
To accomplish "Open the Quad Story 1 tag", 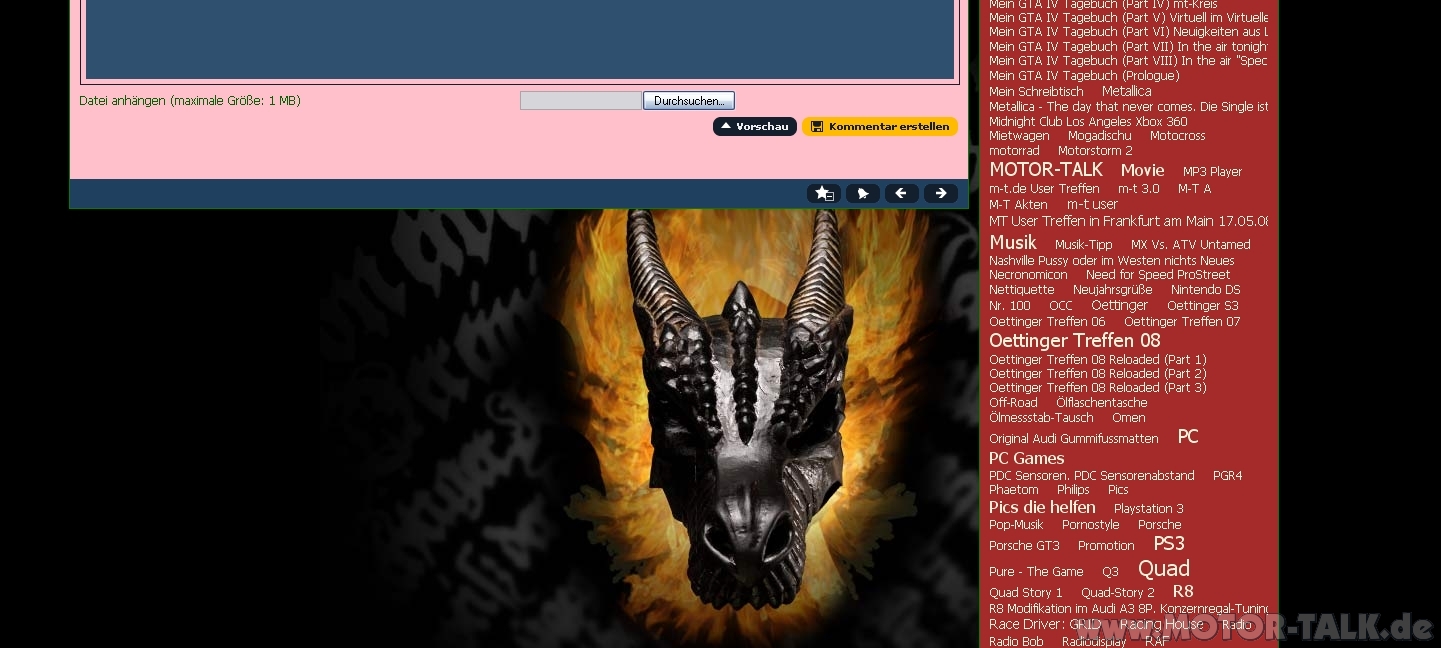I will tap(1026, 593).
